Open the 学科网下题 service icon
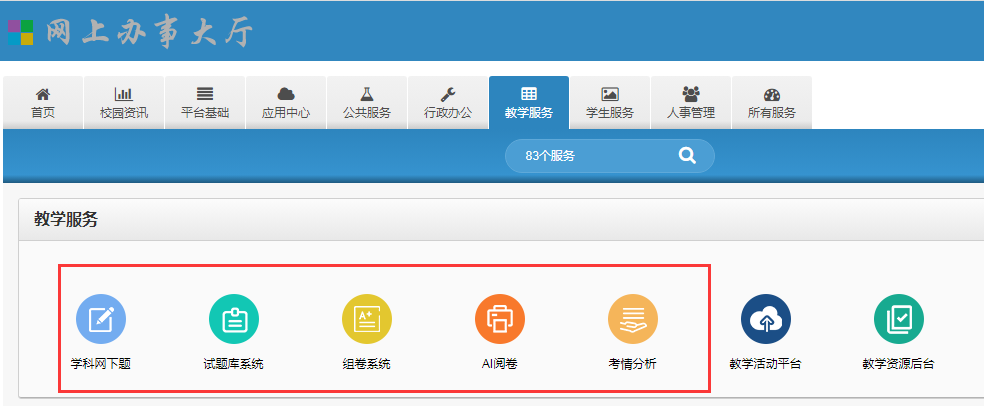This screenshot has height=406, width=984. pyautogui.click(x=101, y=320)
